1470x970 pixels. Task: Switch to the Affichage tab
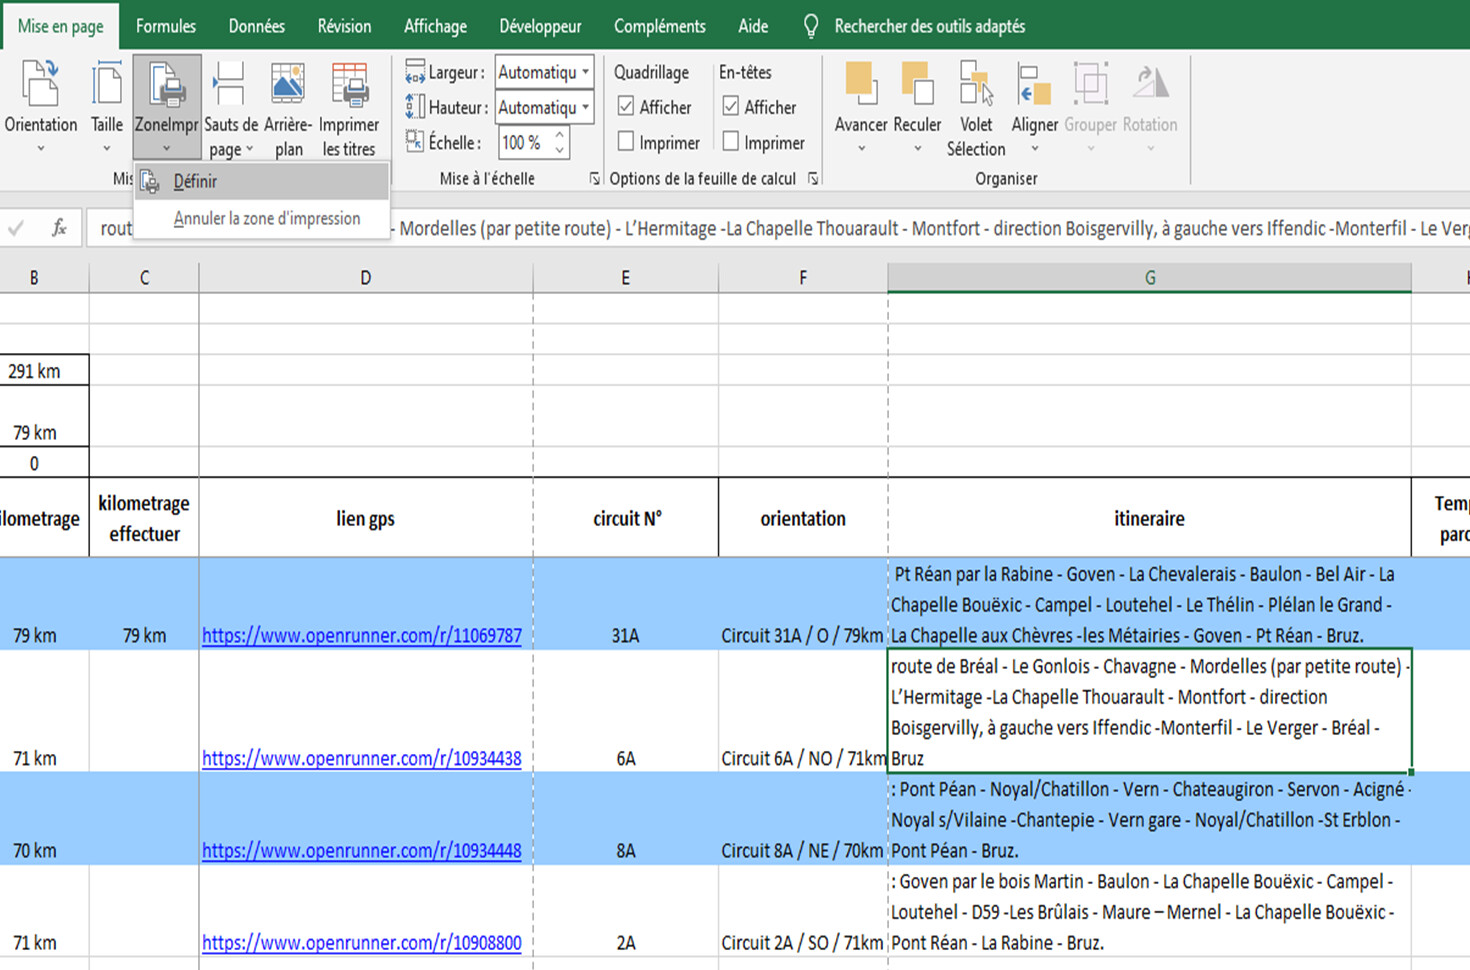(435, 26)
